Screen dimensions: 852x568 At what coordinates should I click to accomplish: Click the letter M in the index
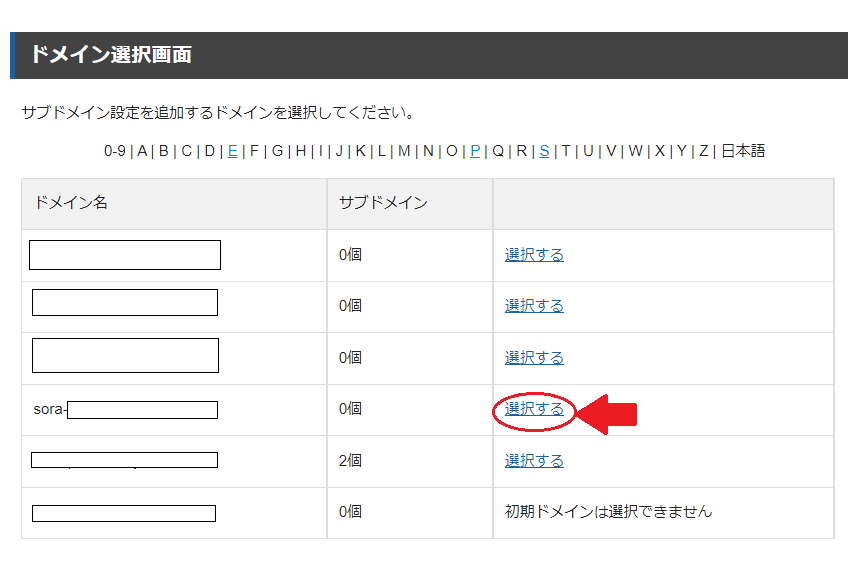tap(404, 151)
